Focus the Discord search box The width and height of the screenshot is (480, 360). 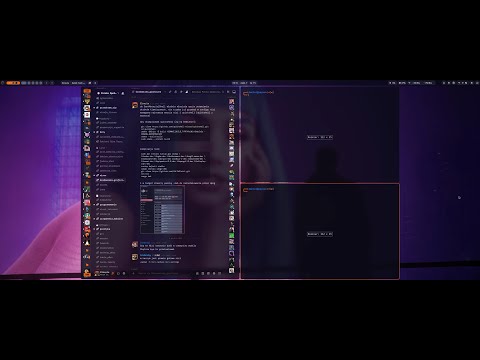(x=208, y=92)
